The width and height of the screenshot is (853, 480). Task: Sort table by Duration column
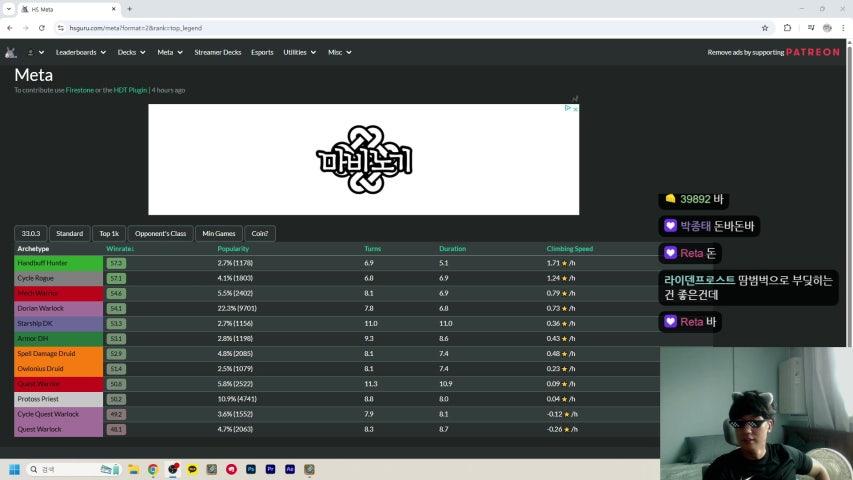[x=453, y=249]
